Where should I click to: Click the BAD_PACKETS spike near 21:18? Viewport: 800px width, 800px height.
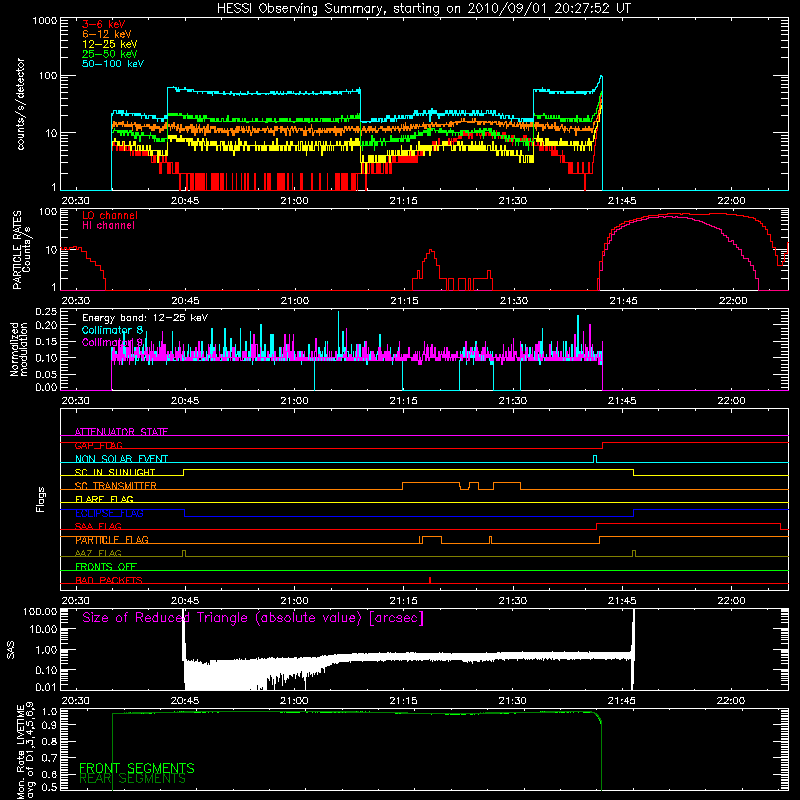430,580
